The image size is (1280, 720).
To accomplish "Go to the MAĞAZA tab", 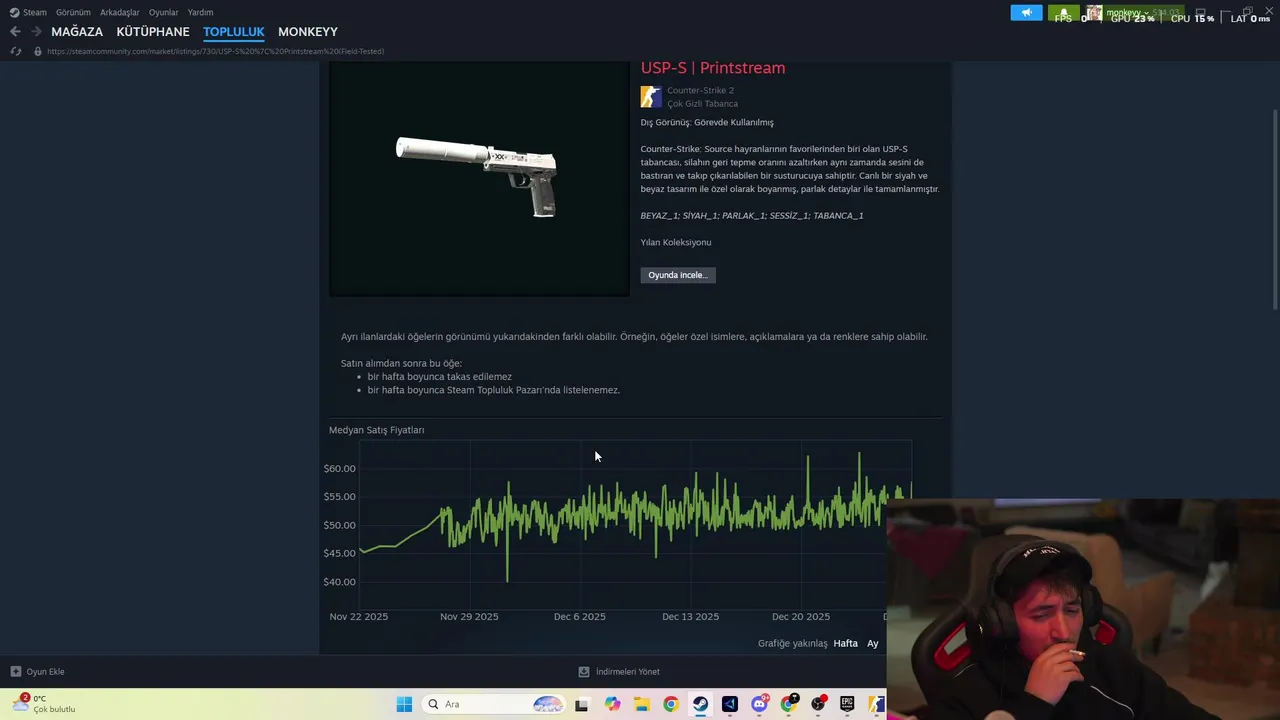I will tap(77, 32).
